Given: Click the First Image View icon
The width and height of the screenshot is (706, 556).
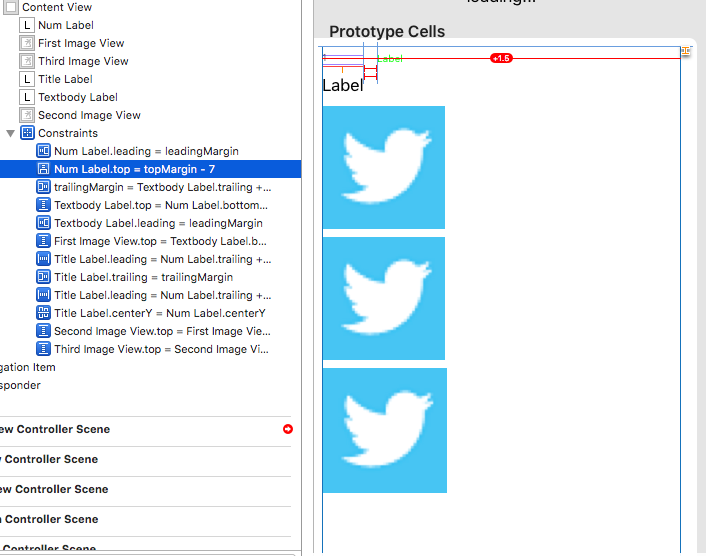Looking at the screenshot, I should tap(27, 43).
